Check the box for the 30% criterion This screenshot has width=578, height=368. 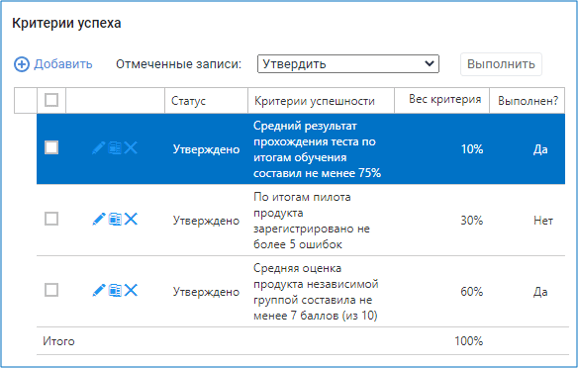coord(51,219)
